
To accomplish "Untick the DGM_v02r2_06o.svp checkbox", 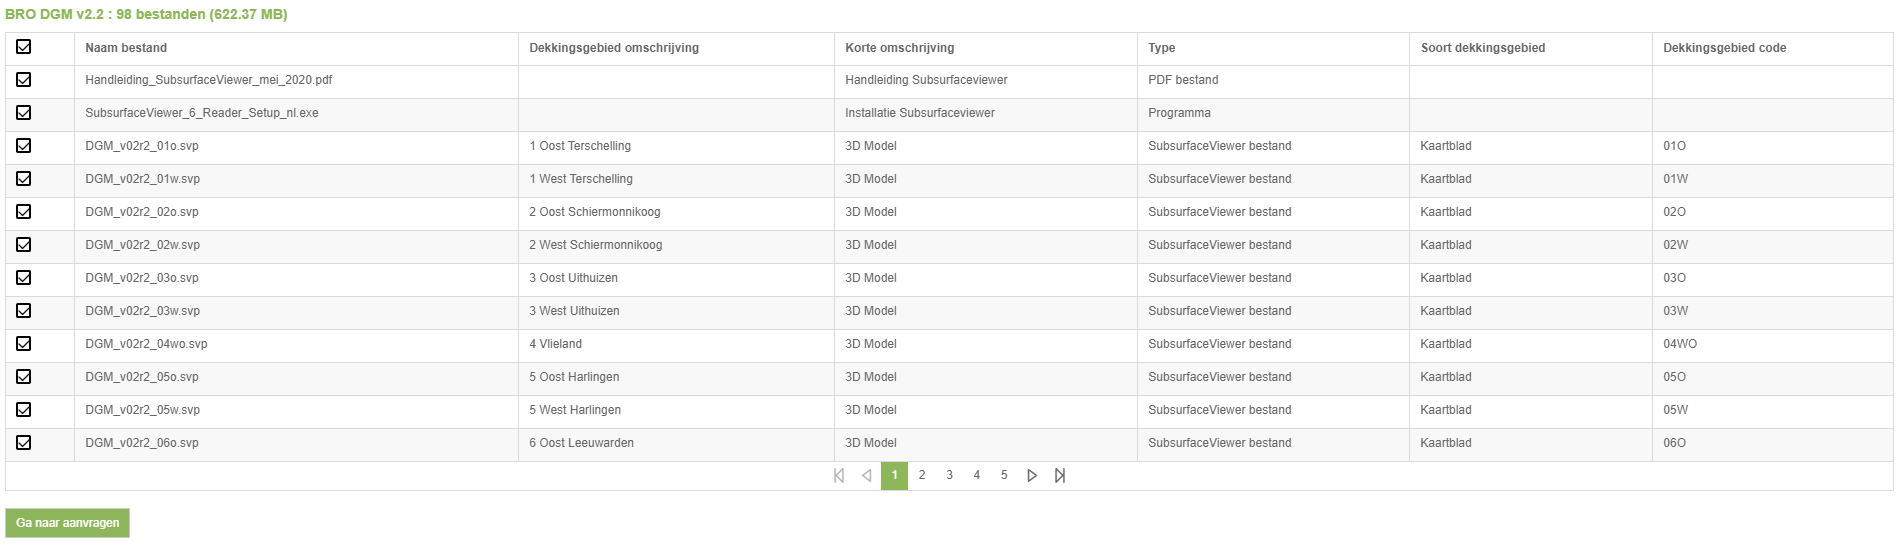I will pos(24,443).
